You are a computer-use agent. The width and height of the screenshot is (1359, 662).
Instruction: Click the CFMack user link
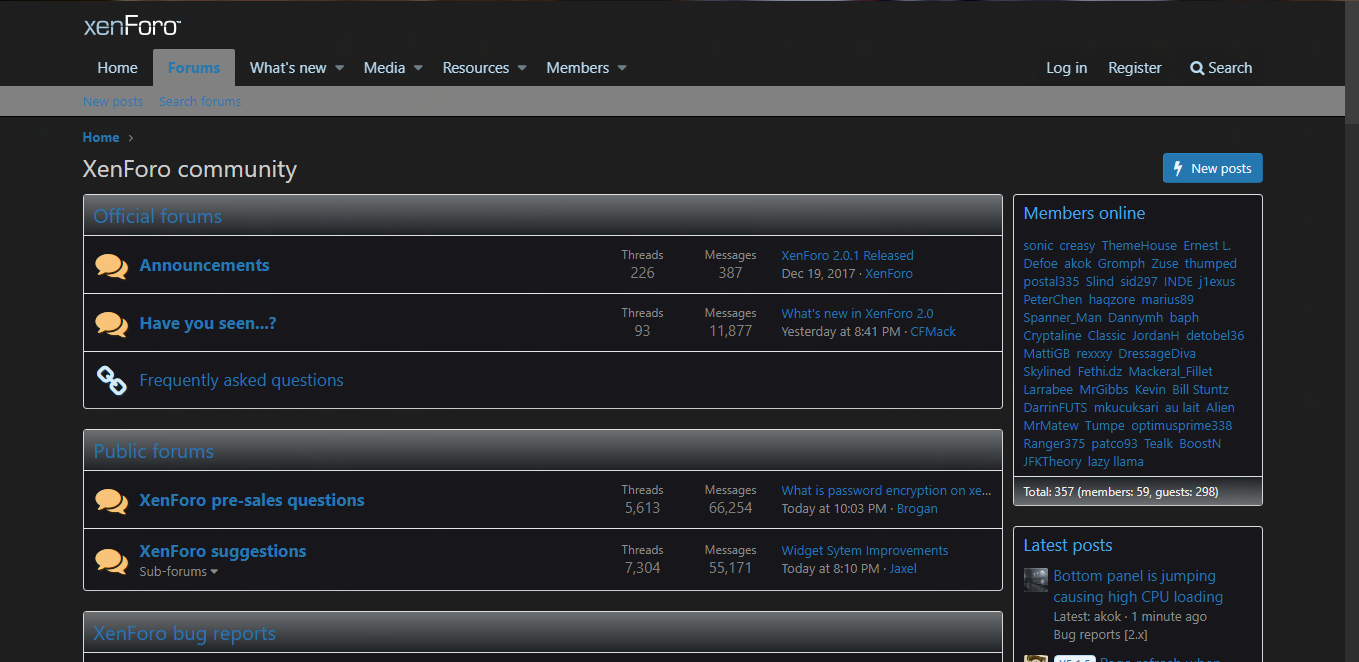933,331
